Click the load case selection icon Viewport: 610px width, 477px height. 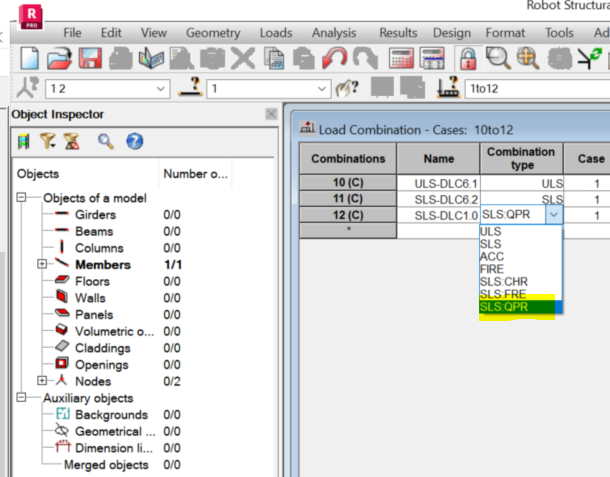point(448,87)
